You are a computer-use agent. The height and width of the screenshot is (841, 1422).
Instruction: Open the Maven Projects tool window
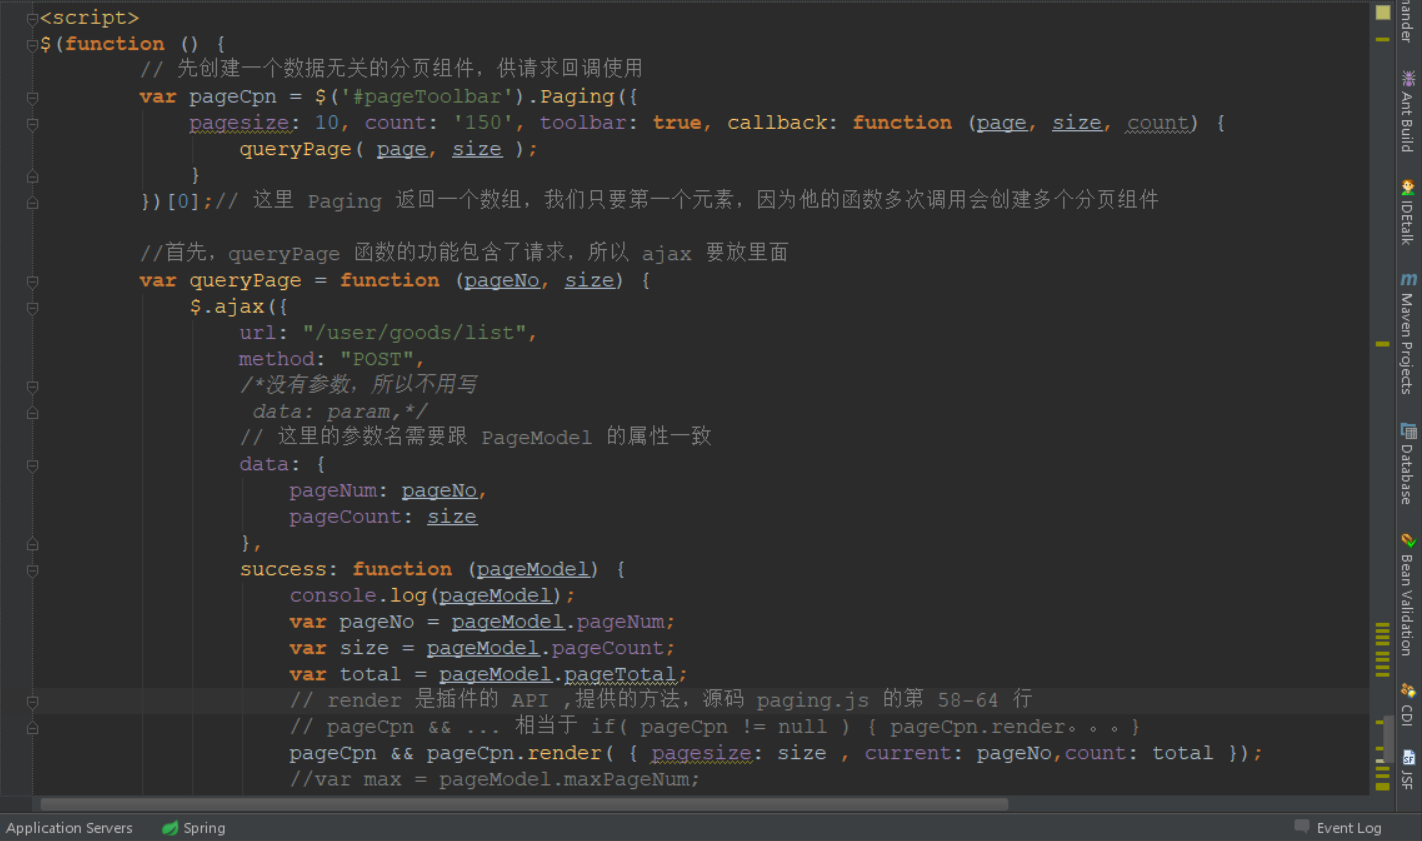[x=1408, y=332]
